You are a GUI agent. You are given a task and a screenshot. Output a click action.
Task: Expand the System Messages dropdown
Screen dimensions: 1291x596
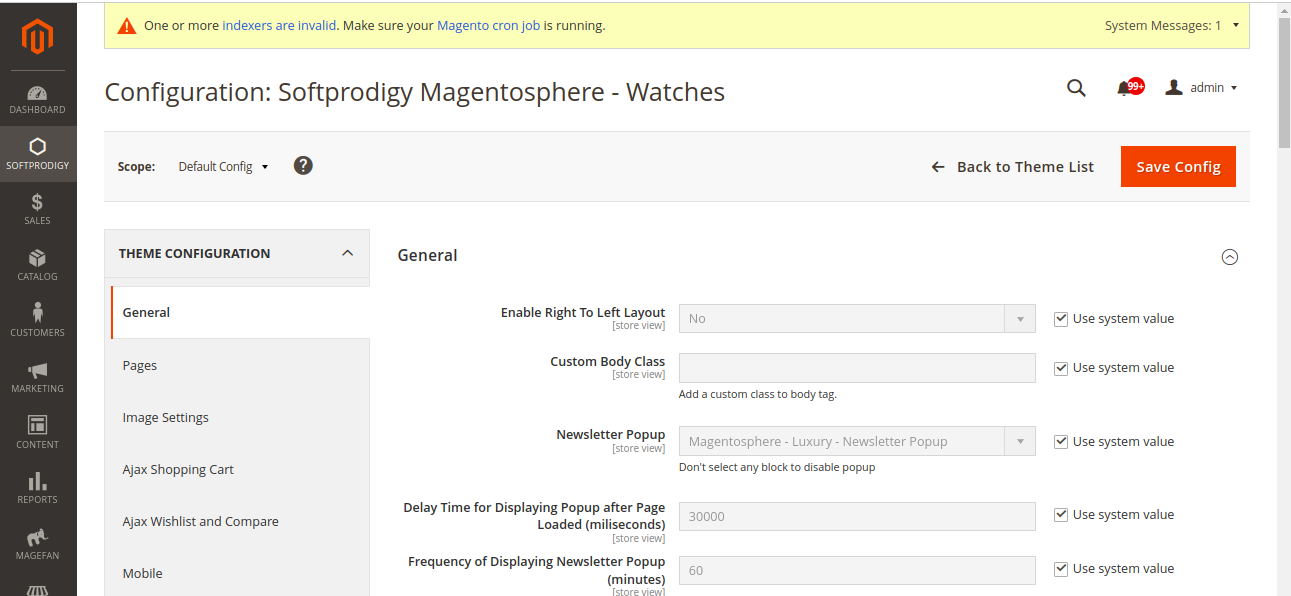click(x=1172, y=26)
